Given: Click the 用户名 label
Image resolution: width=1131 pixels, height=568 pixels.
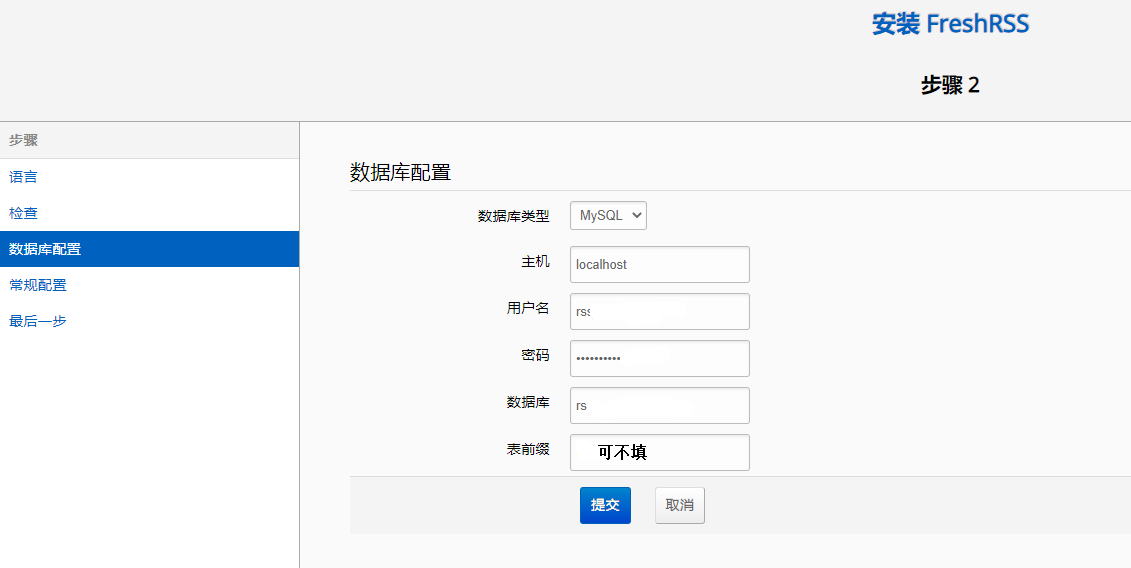Looking at the screenshot, I should [528, 308].
